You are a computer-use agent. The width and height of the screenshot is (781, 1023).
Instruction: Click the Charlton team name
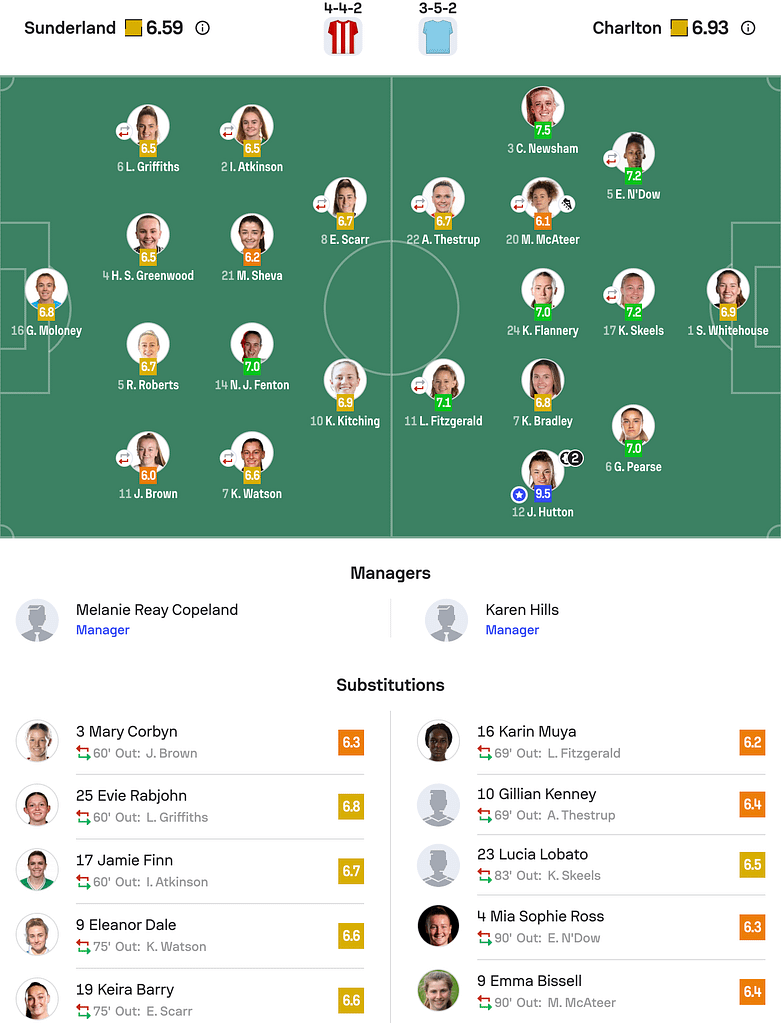[x=627, y=28]
